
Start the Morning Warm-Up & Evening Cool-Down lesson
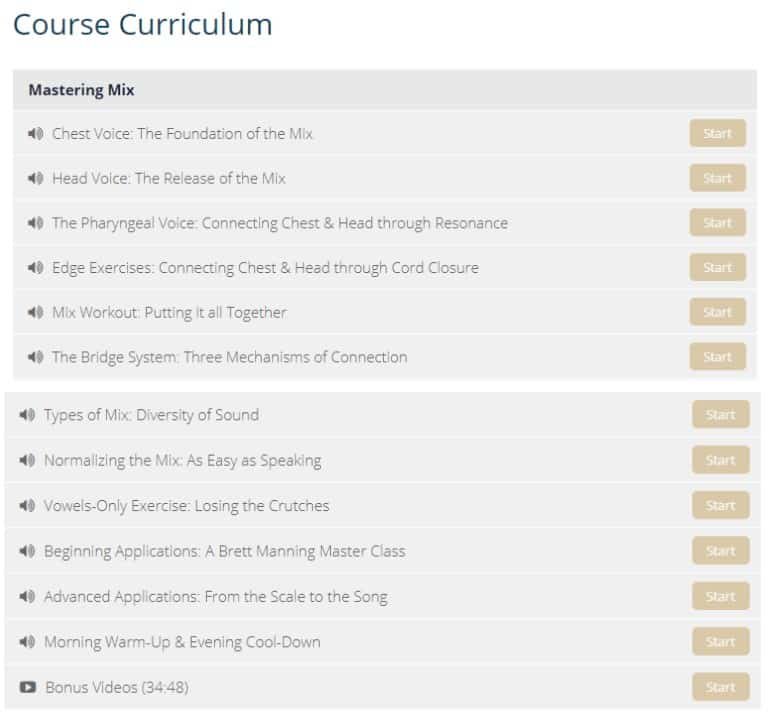pyautogui.click(x=720, y=642)
